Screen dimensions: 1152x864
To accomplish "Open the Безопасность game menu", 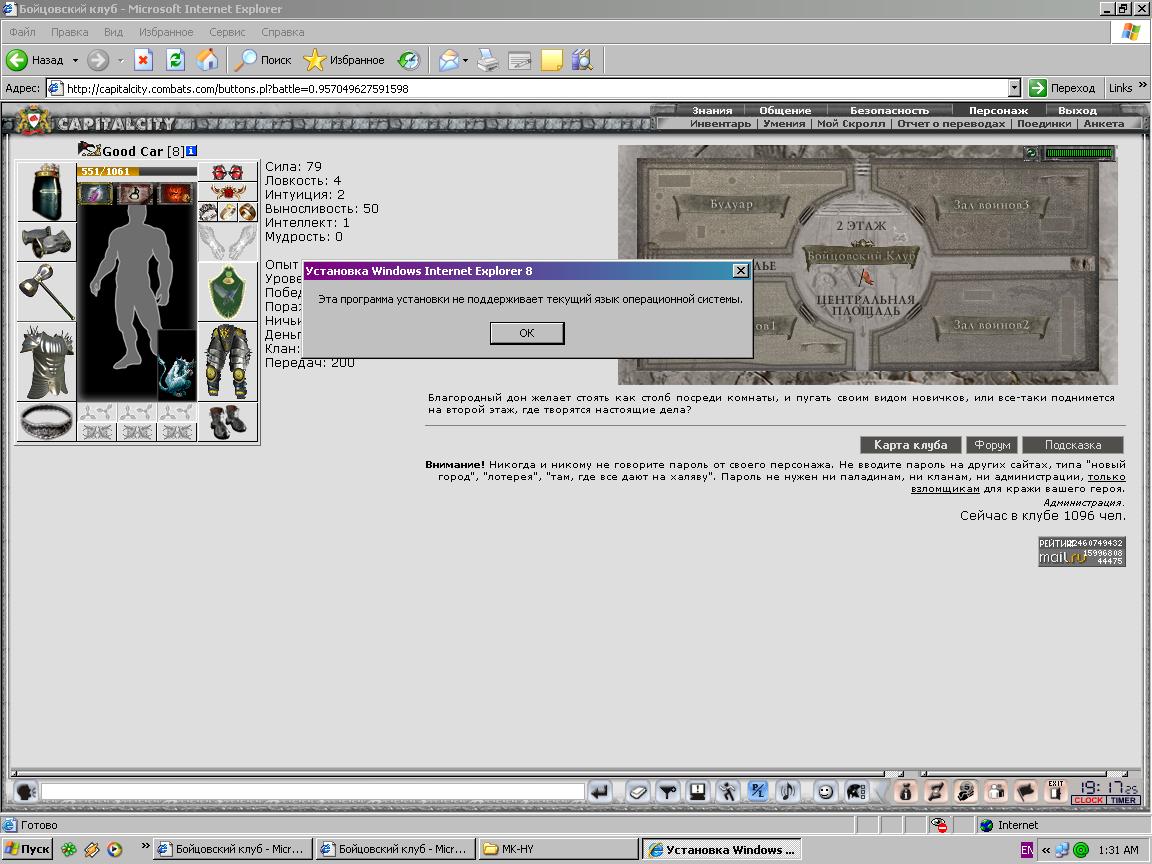I will (889, 110).
